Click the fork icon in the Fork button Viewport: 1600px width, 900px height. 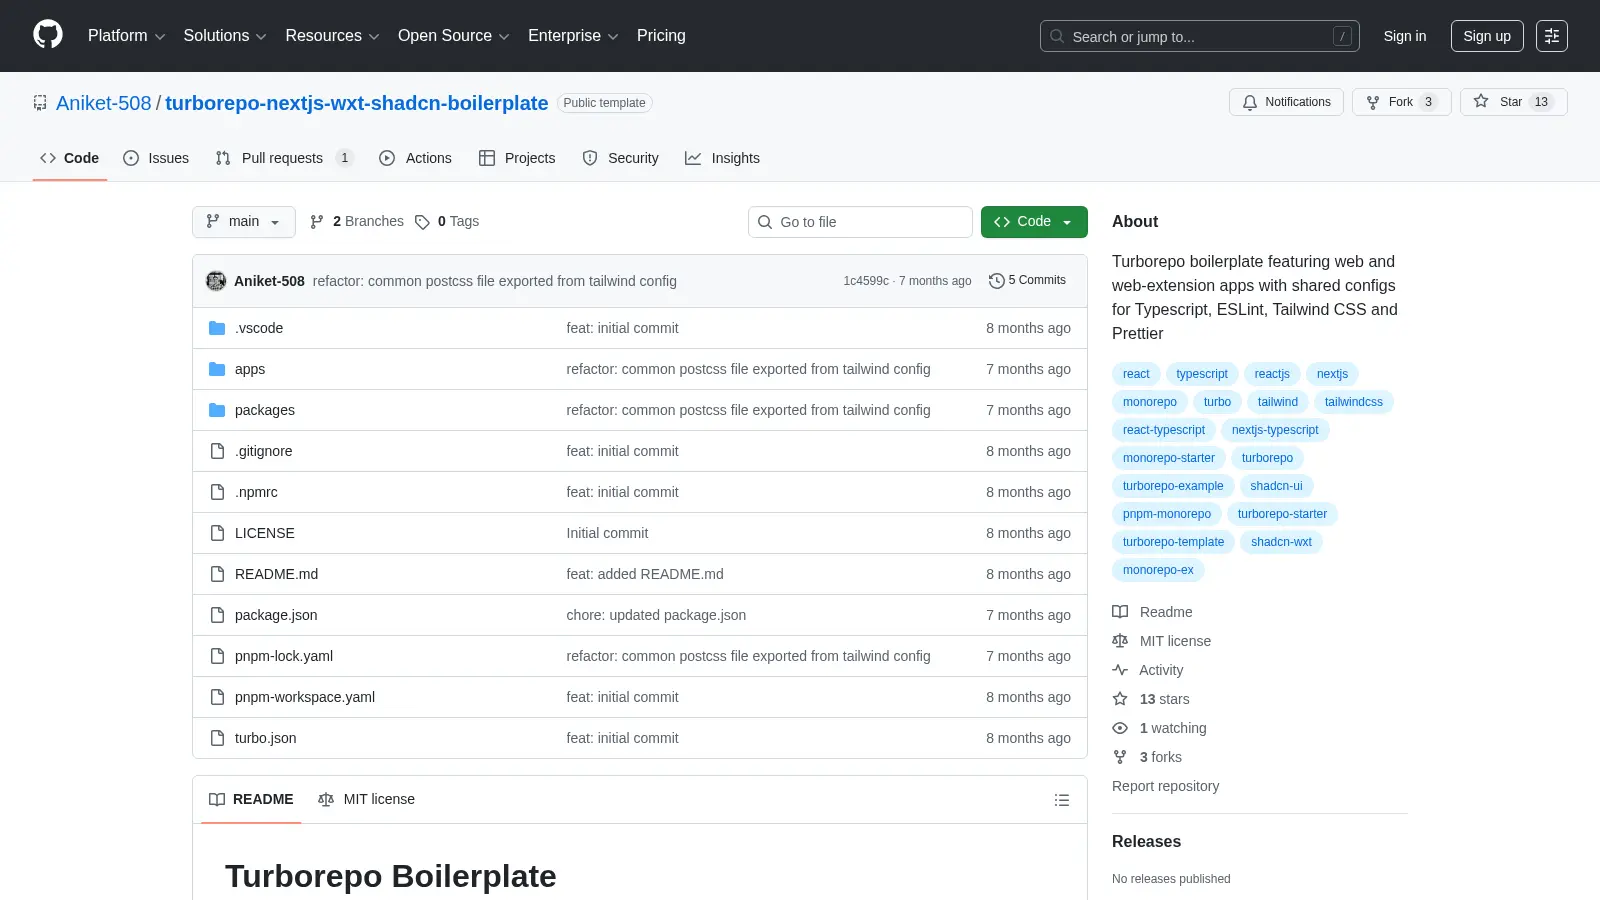pyautogui.click(x=1373, y=102)
